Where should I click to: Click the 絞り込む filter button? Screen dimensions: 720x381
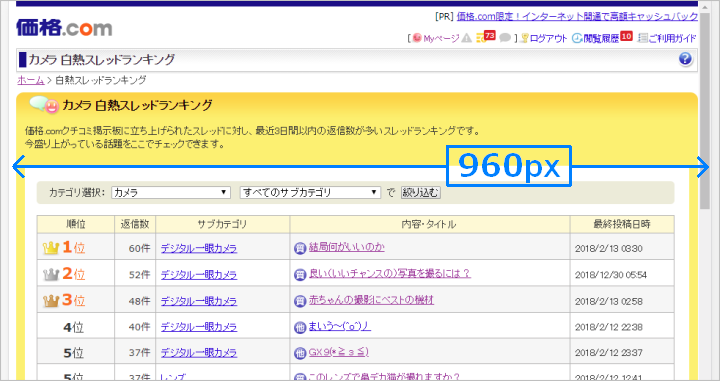(x=421, y=192)
